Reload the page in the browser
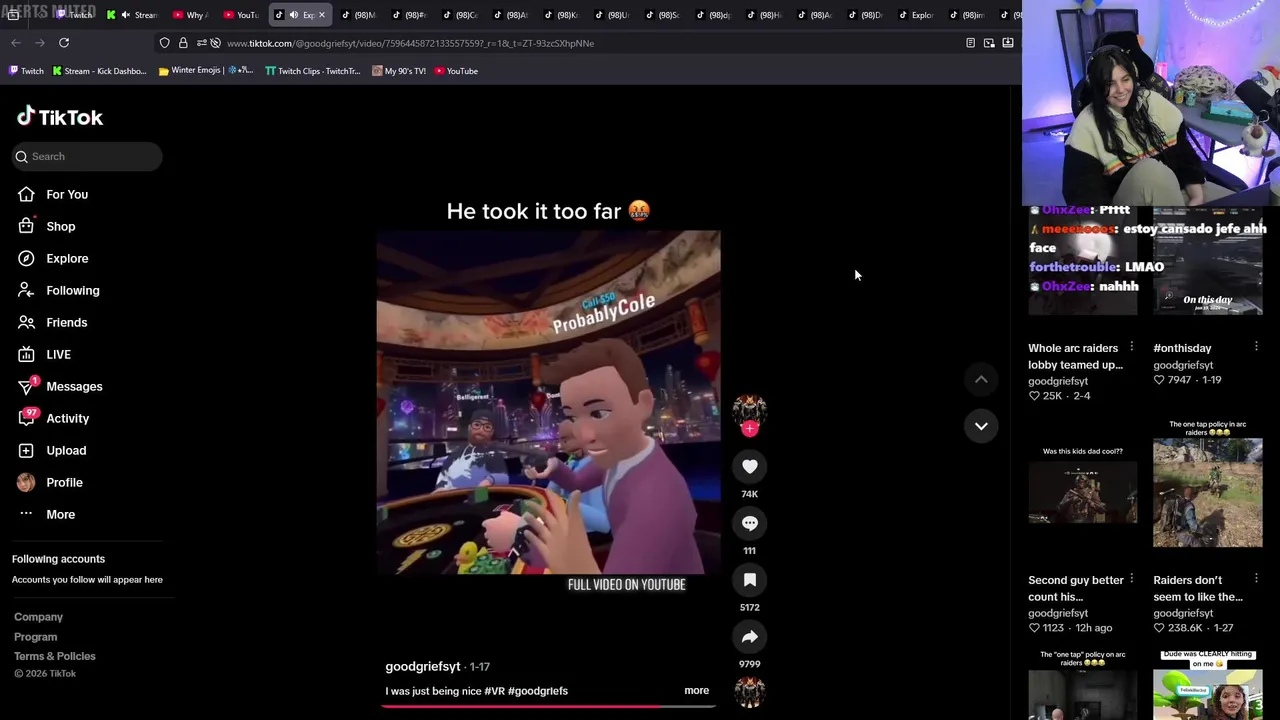The image size is (1280, 720). tap(64, 43)
